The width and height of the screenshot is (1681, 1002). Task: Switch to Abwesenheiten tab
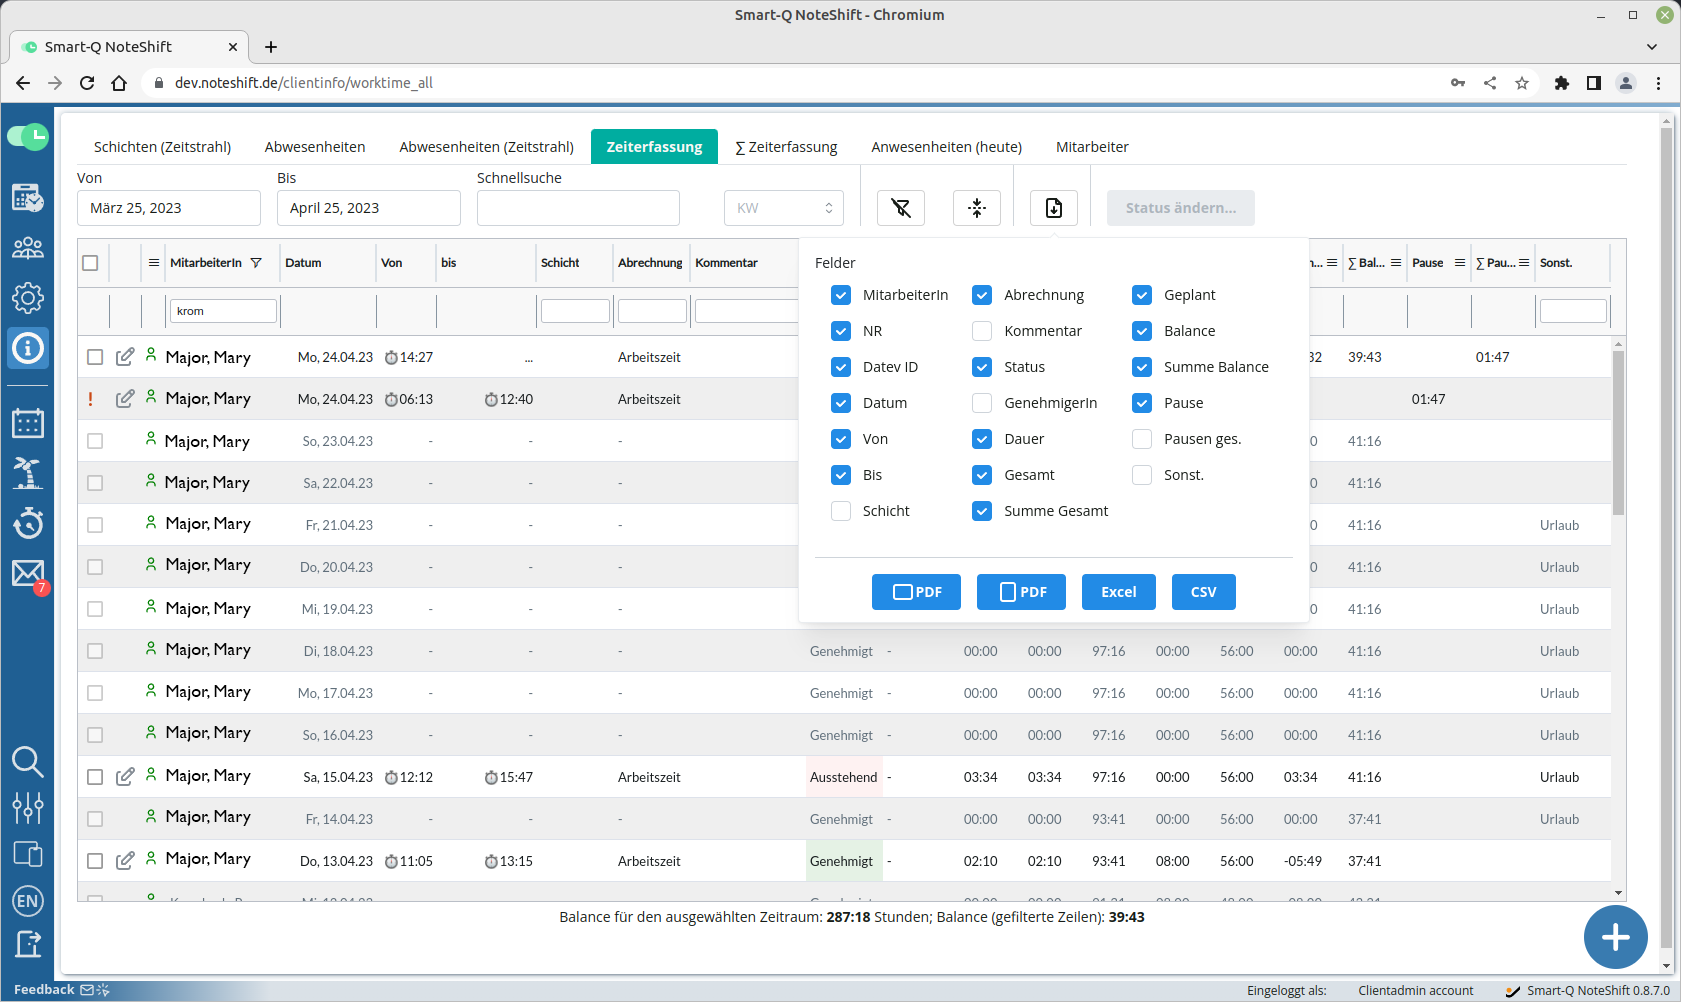point(315,147)
